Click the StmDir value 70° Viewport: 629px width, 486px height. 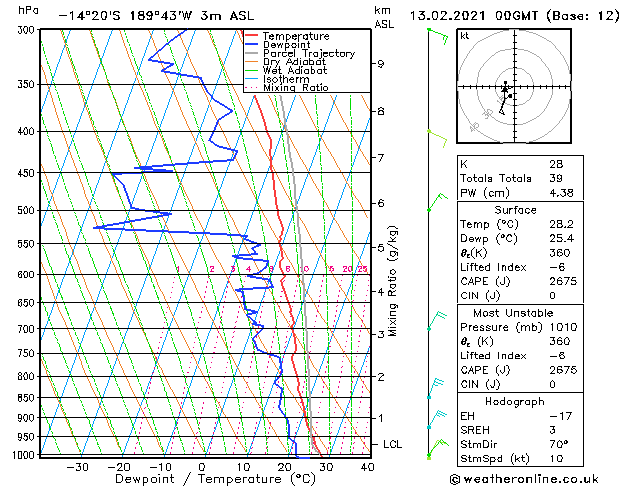(559, 444)
